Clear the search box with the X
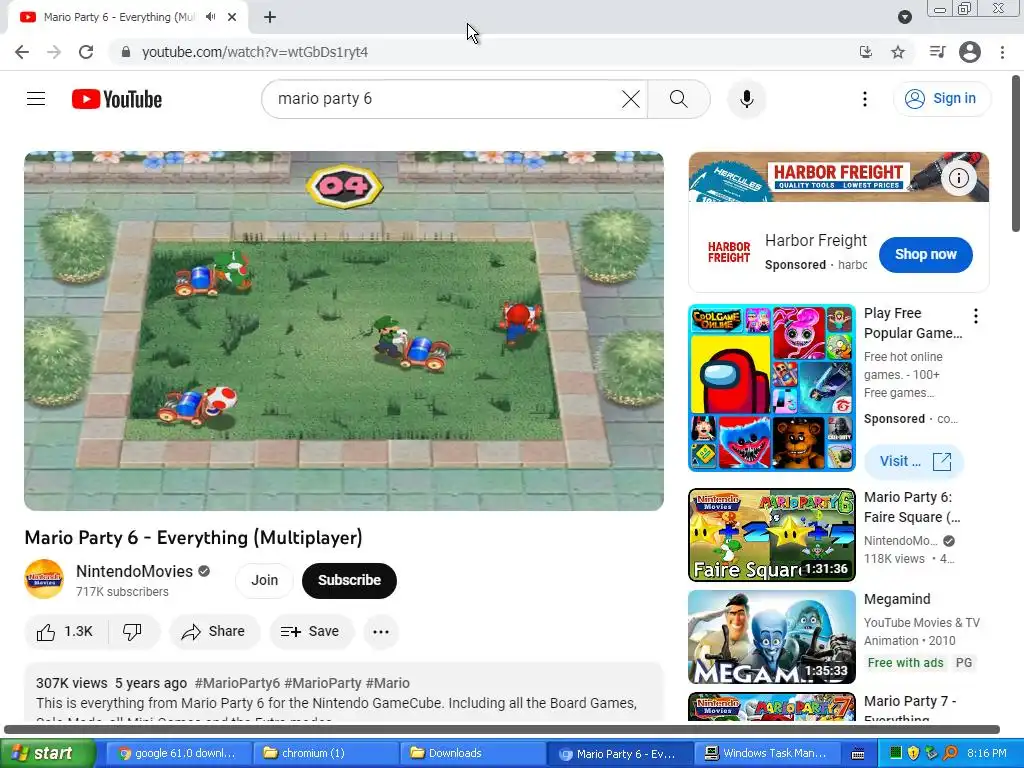The image size is (1024, 768). coord(631,99)
